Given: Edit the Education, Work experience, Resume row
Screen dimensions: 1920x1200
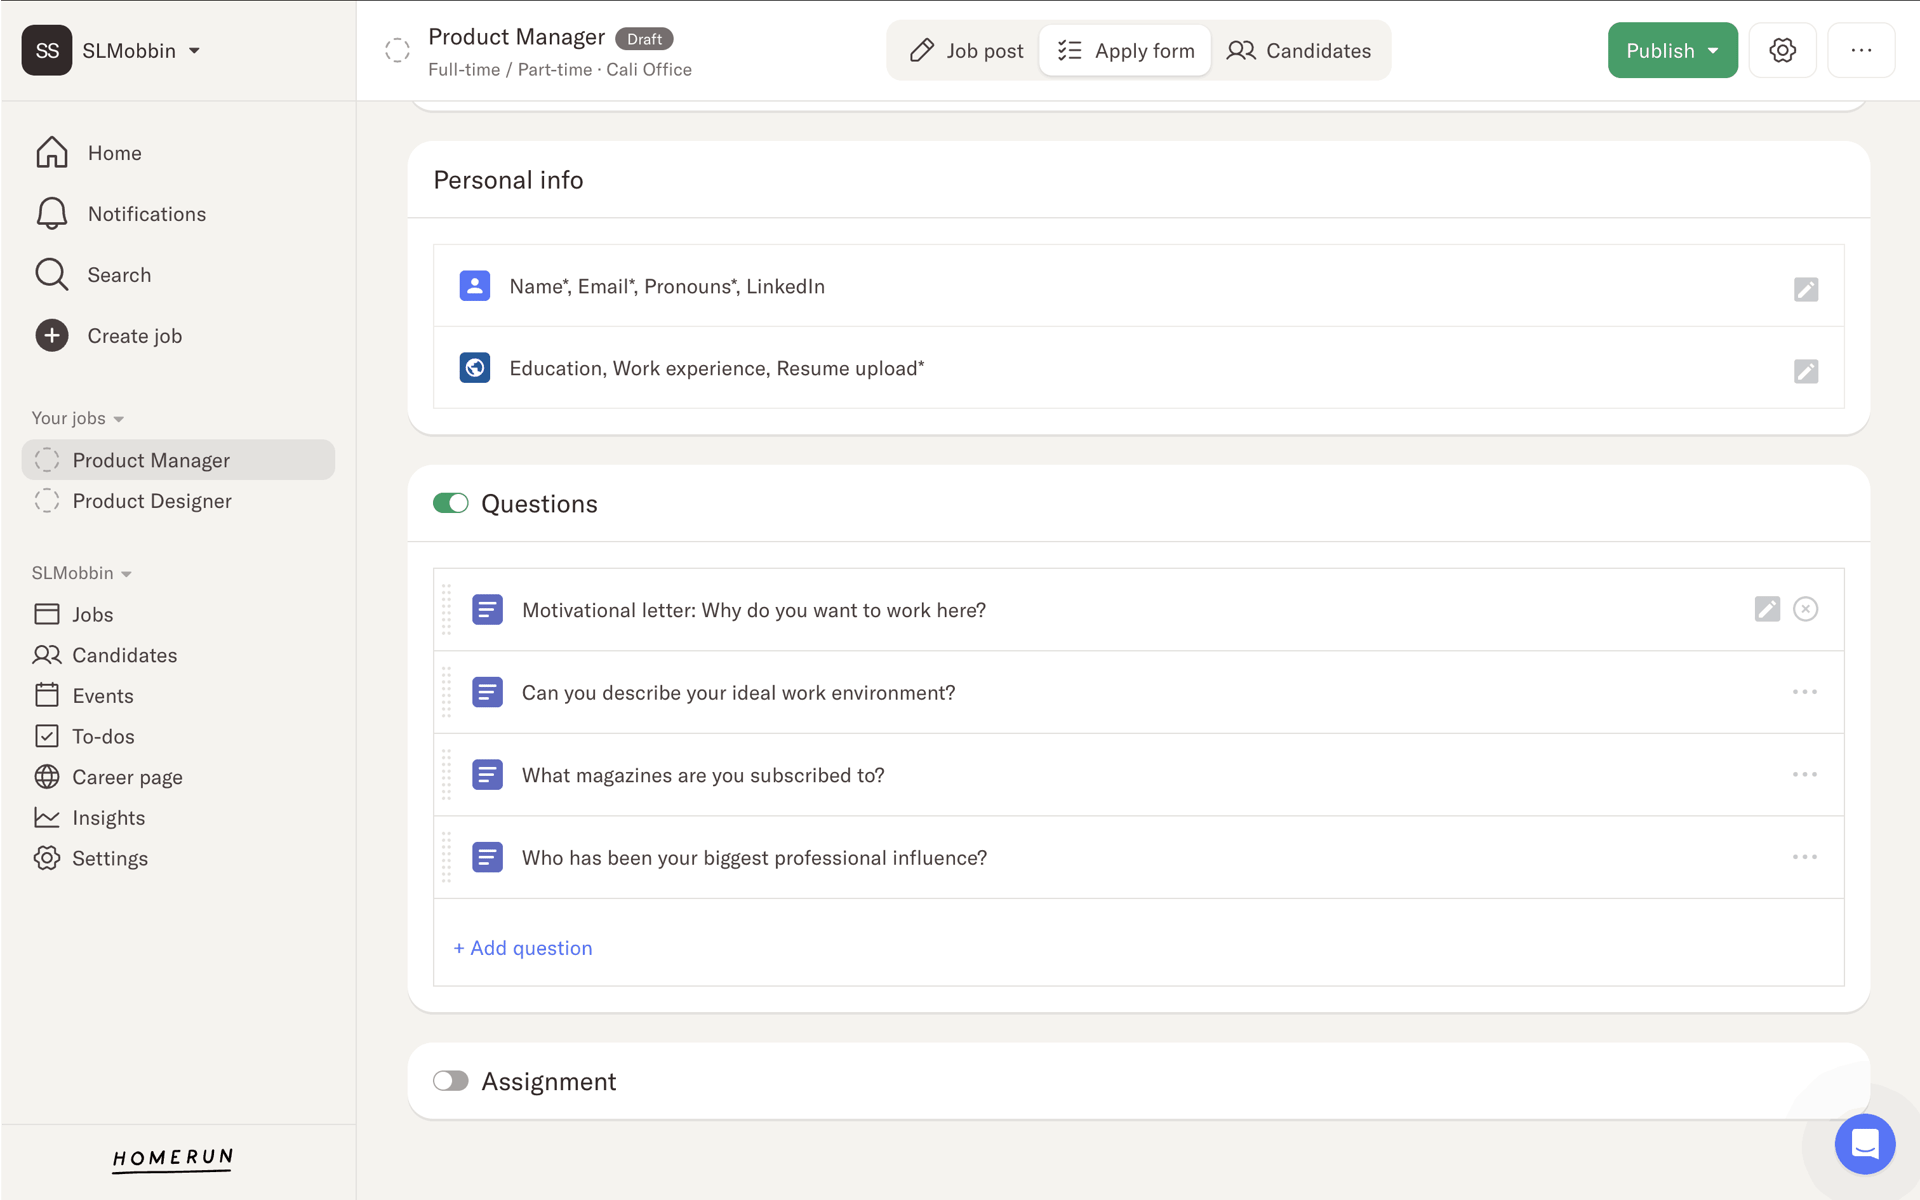Looking at the screenshot, I should pos(1805,372).
